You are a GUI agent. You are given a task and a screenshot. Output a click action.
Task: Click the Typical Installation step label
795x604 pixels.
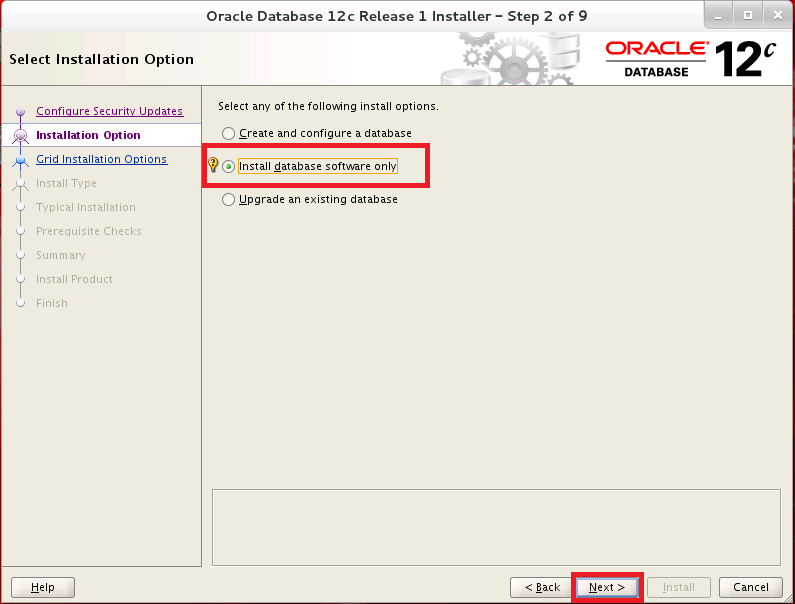click(86, 207)
